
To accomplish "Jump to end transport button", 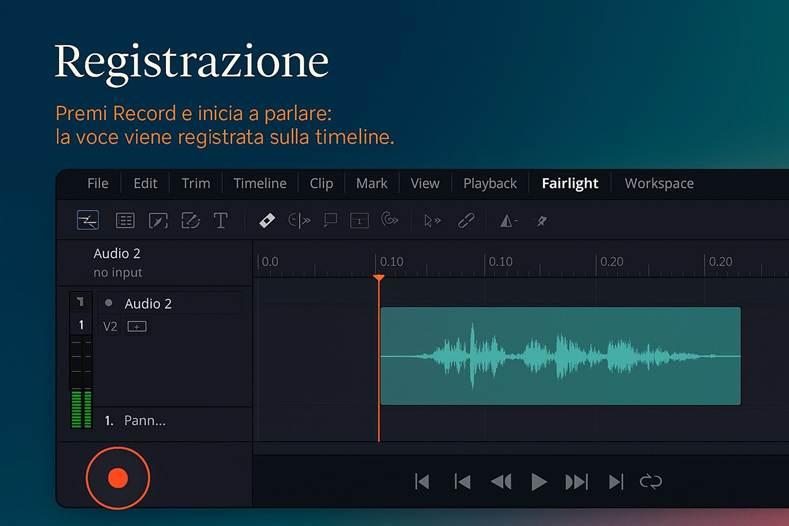I will (x=616, y=482).
